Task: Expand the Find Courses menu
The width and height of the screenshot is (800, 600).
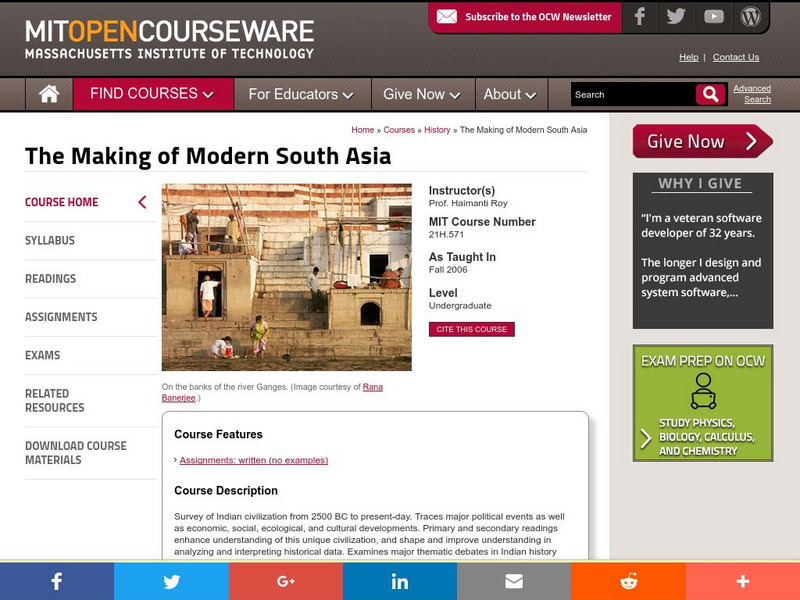Action: click(152, 94)
